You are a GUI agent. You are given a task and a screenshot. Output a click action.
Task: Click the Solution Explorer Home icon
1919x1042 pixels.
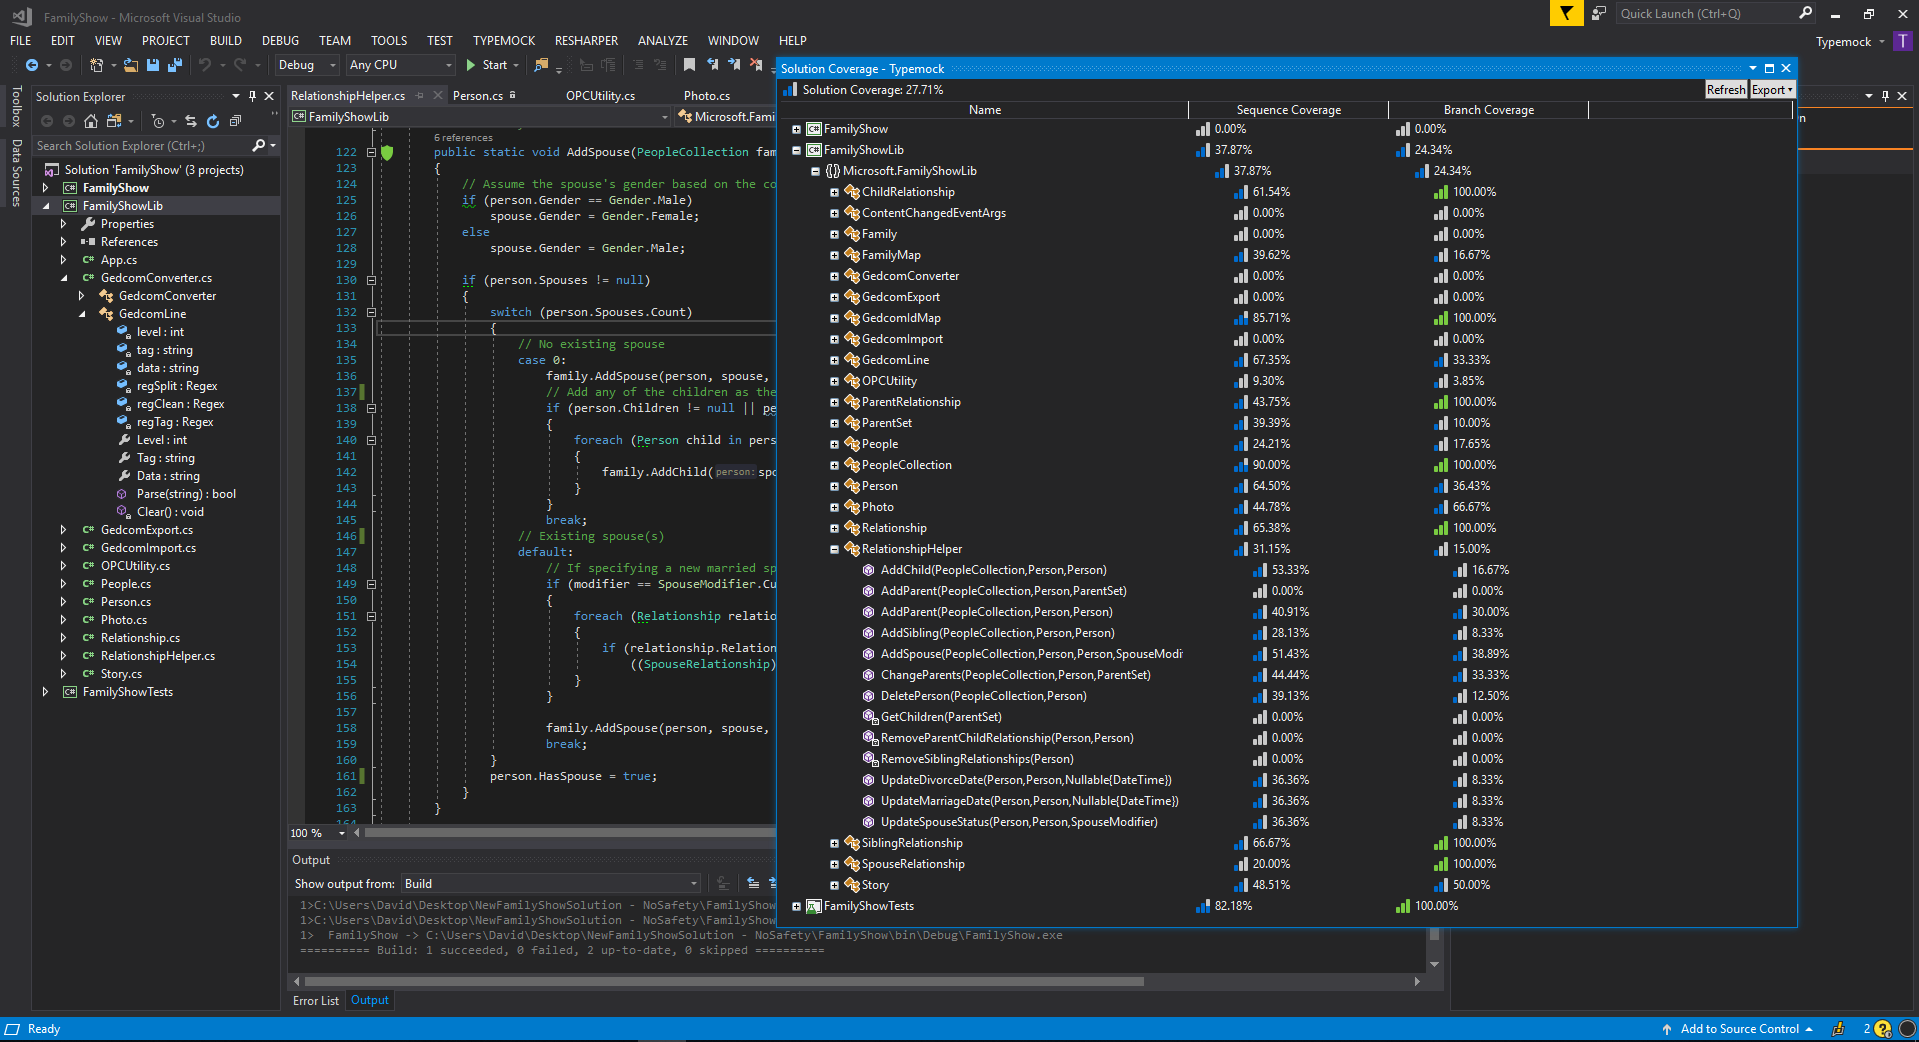[x=91, y=121]
